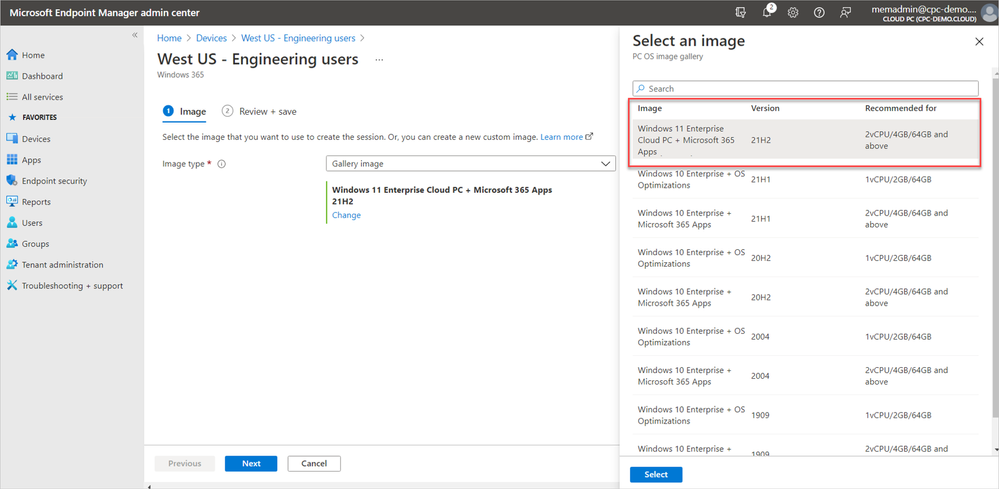Screen dimensions: 999x489
Task: Click the Recommended for column header
Action: [x=900, y=108]
